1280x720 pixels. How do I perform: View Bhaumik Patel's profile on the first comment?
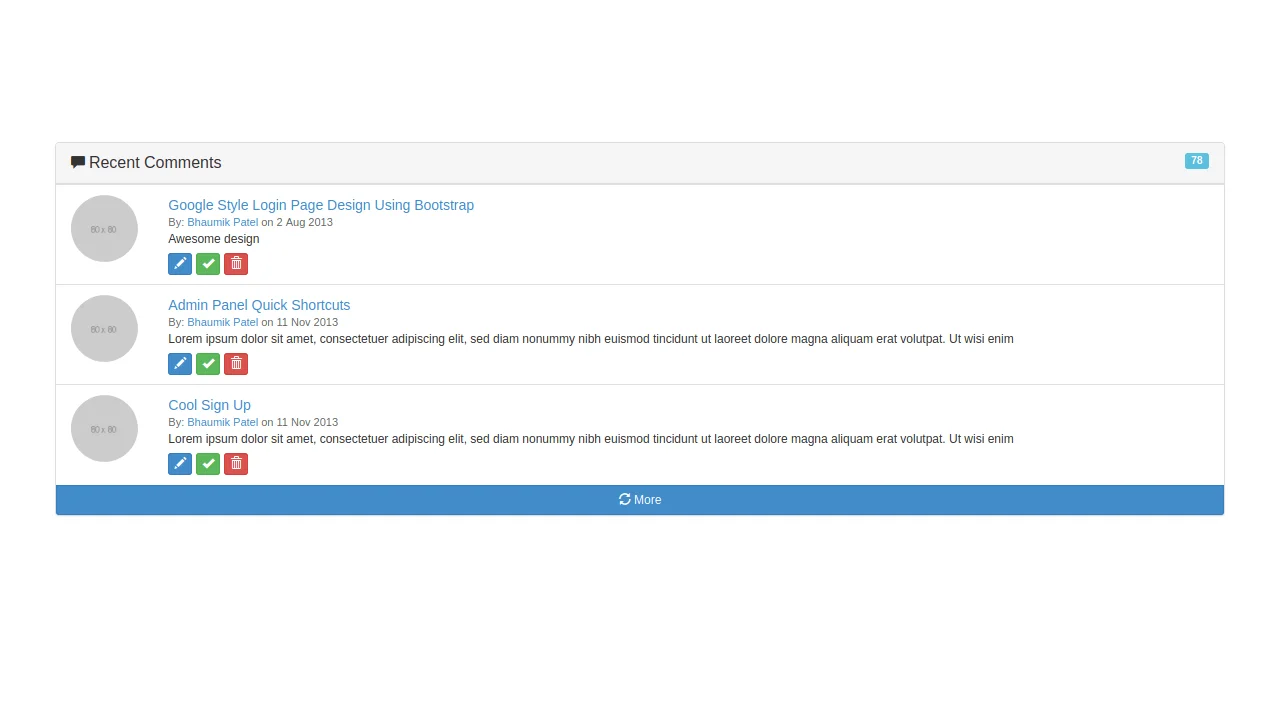click(223, 222)
